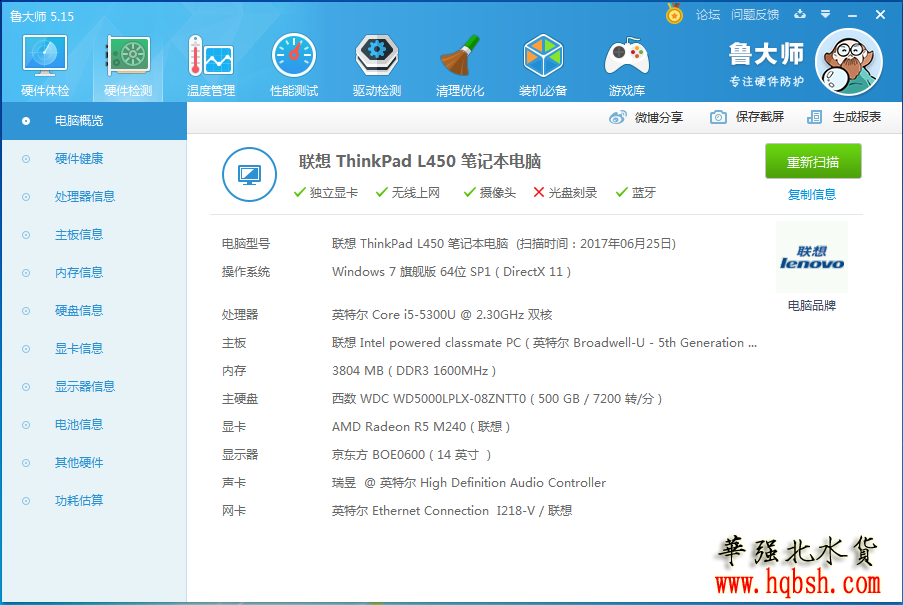Open 温度管理 temperature management
The width and height of the screenshot is (903, 605).
211,66
